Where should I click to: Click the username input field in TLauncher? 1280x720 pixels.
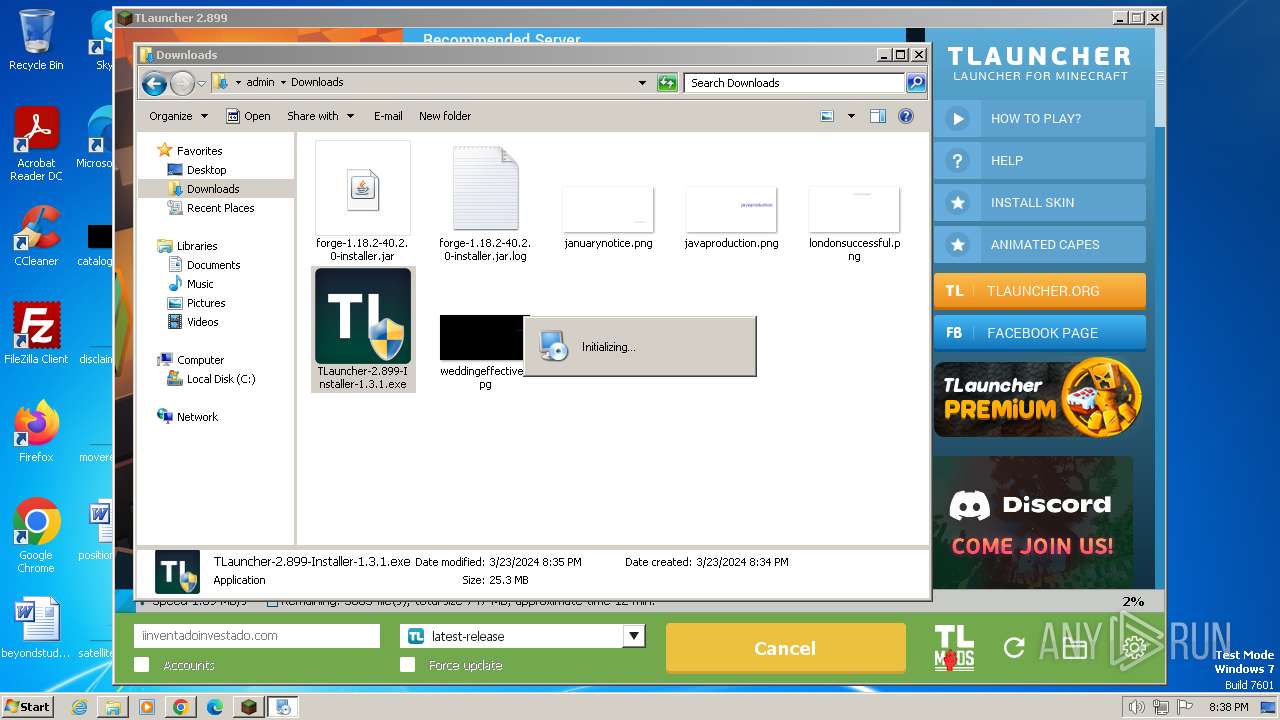(257, 636)
